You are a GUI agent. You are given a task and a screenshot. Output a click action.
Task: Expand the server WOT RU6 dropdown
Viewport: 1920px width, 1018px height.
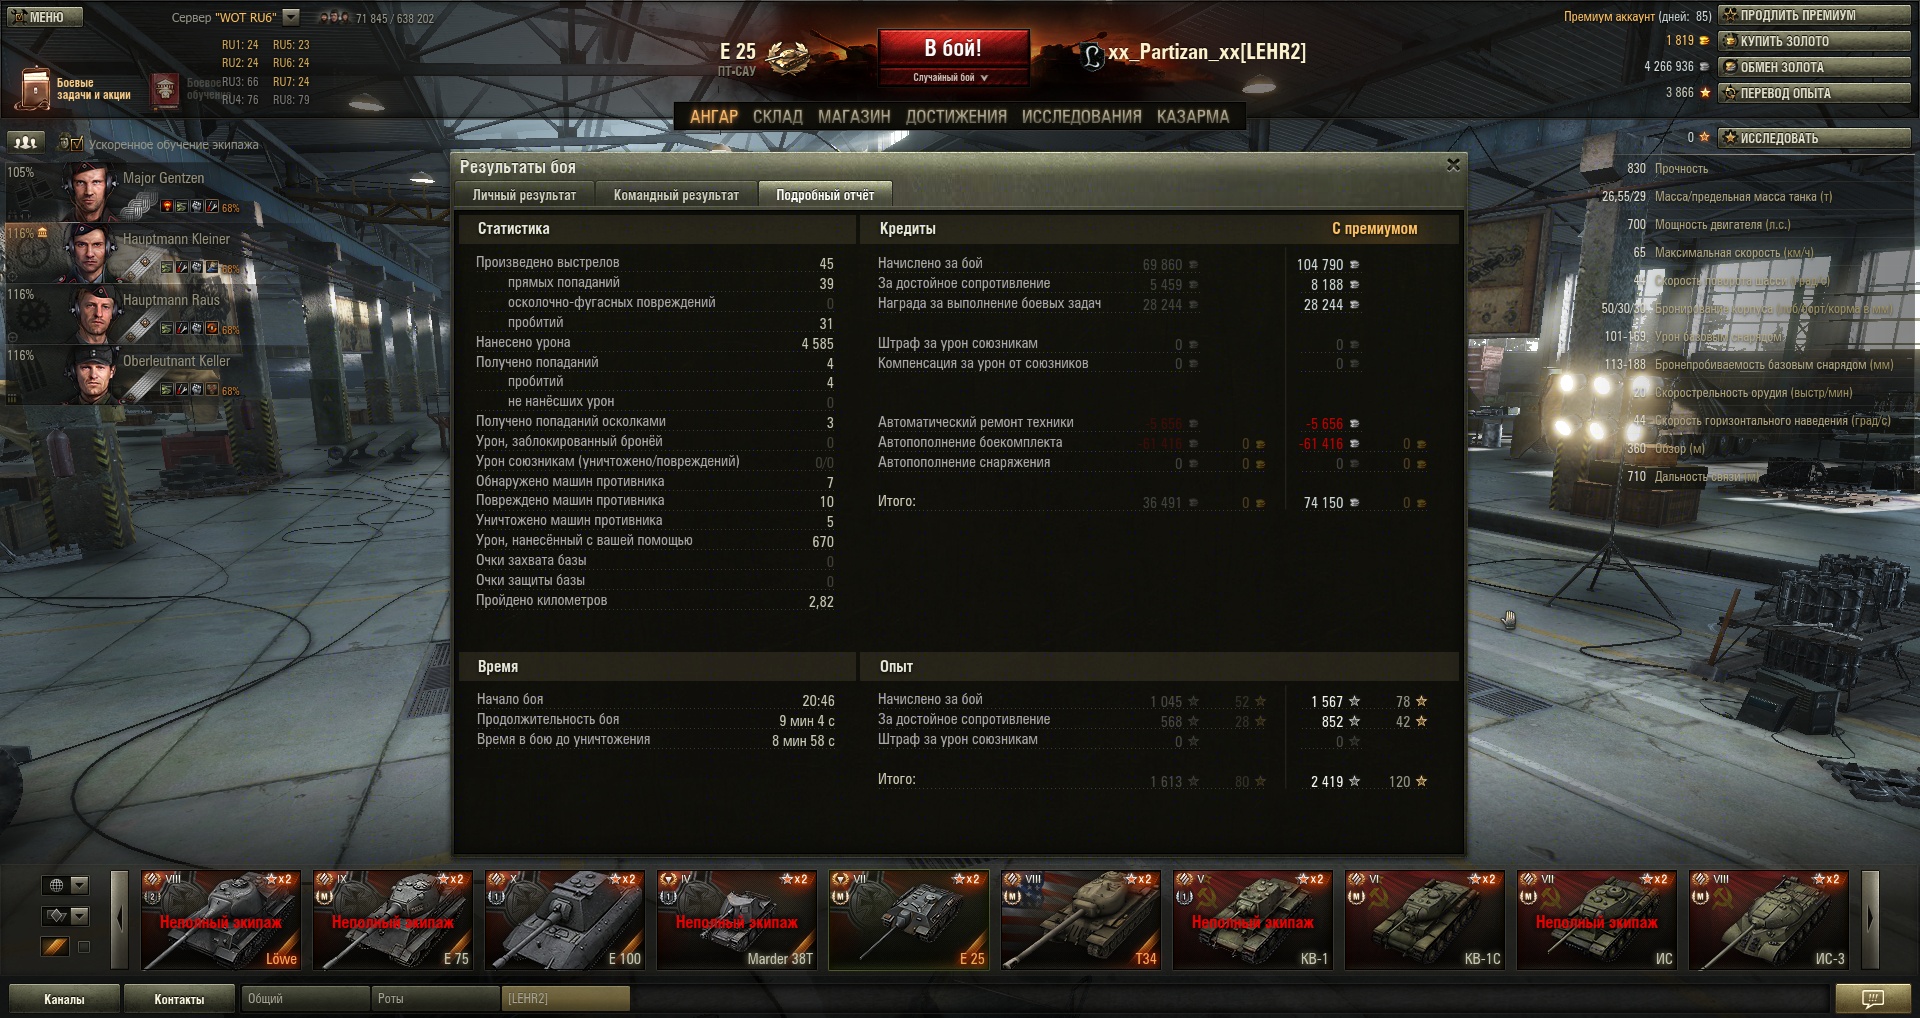pyautogui.click(x=291, y=17)
